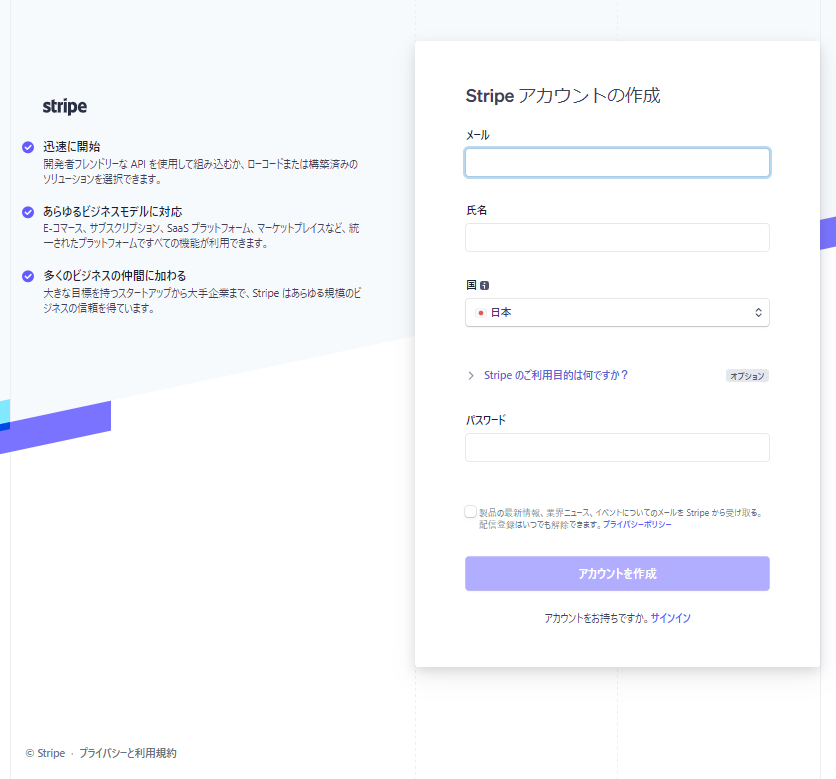Image resolution: width=836 pixels, height=779 pixels.
Task: Click the up-down arrows of the country selector
Action: click(758, 312)
